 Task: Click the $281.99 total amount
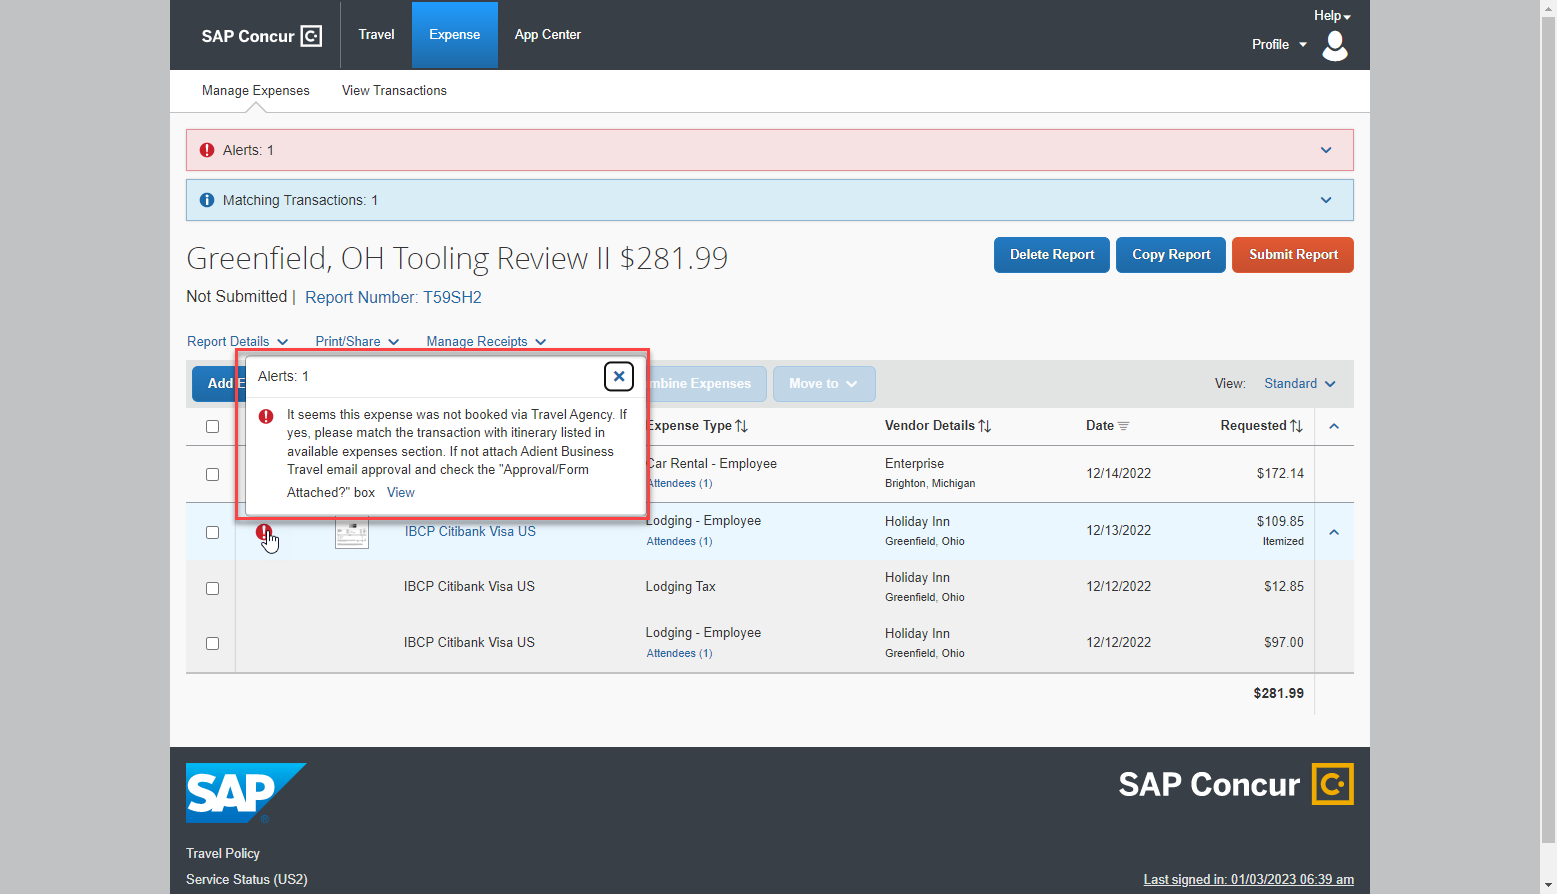point(1278,694)
